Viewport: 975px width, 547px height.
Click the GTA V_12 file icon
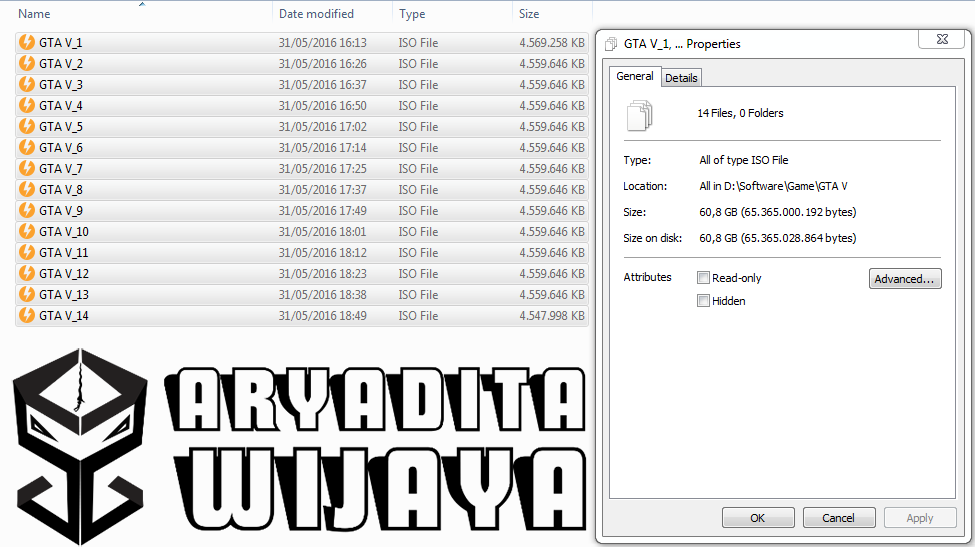[x=27, y=274]
